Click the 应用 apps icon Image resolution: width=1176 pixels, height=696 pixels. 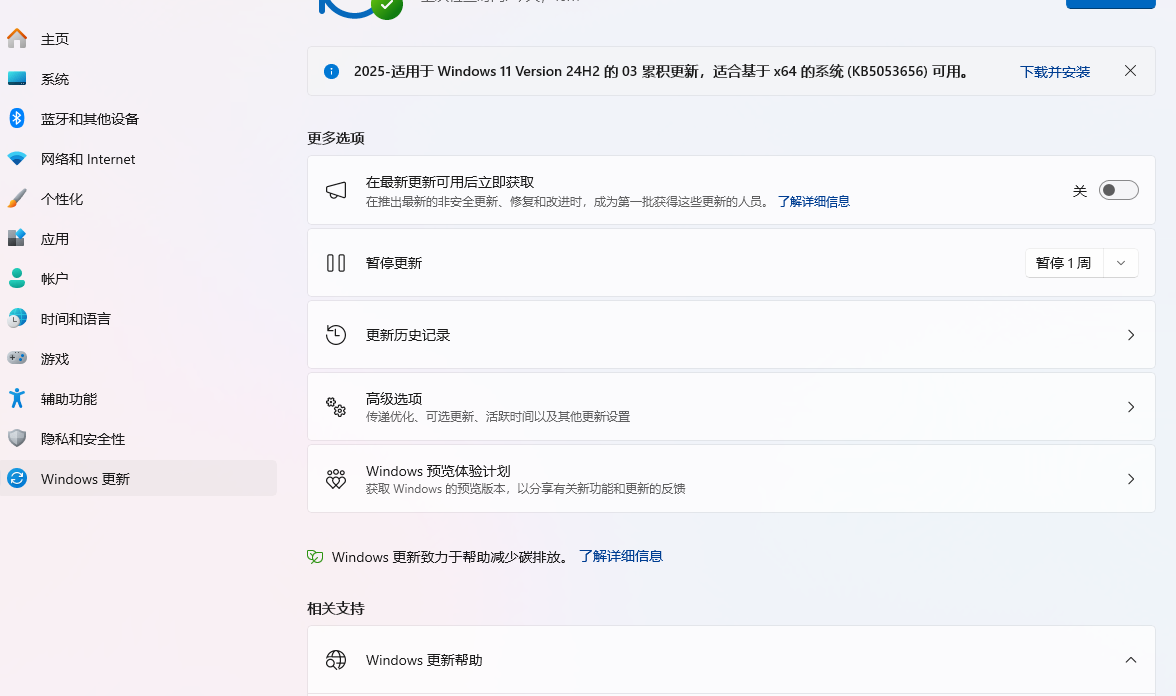[16, 238]
